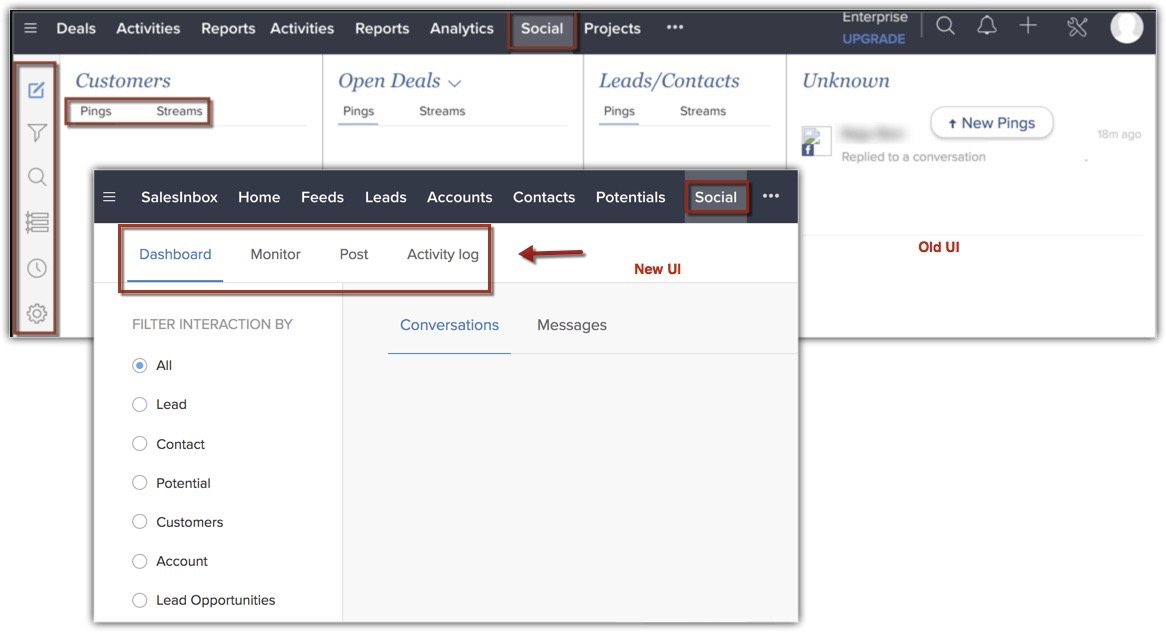Screen dimensions: 1166x642
Task: Open the hamburger menu in Old UI navbar
Action: pos(30,28)
